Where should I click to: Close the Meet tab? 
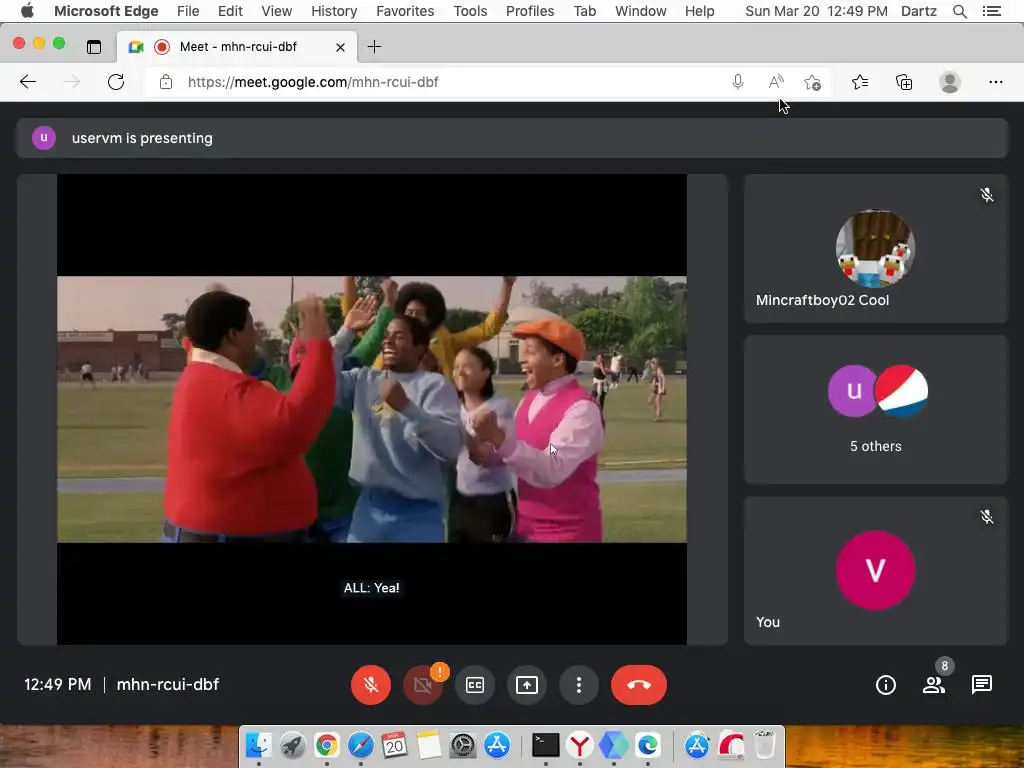pyautogui.click(x=340, y=47)
